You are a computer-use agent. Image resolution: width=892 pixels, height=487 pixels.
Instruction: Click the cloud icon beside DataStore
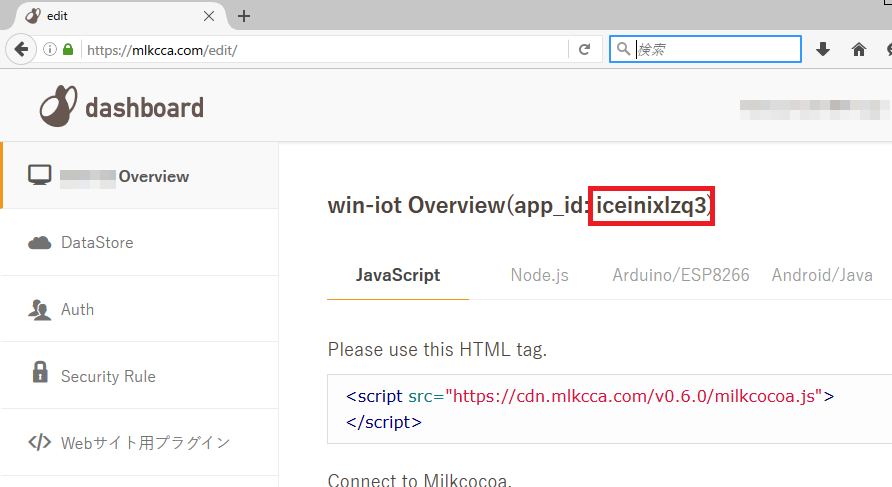coord(40,243)
